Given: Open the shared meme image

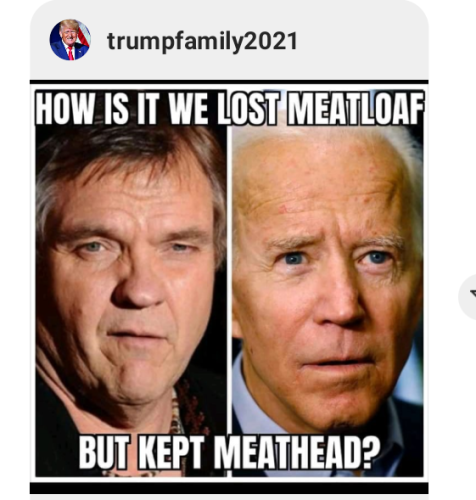Looking at the screenshot, I should [229, 283].
